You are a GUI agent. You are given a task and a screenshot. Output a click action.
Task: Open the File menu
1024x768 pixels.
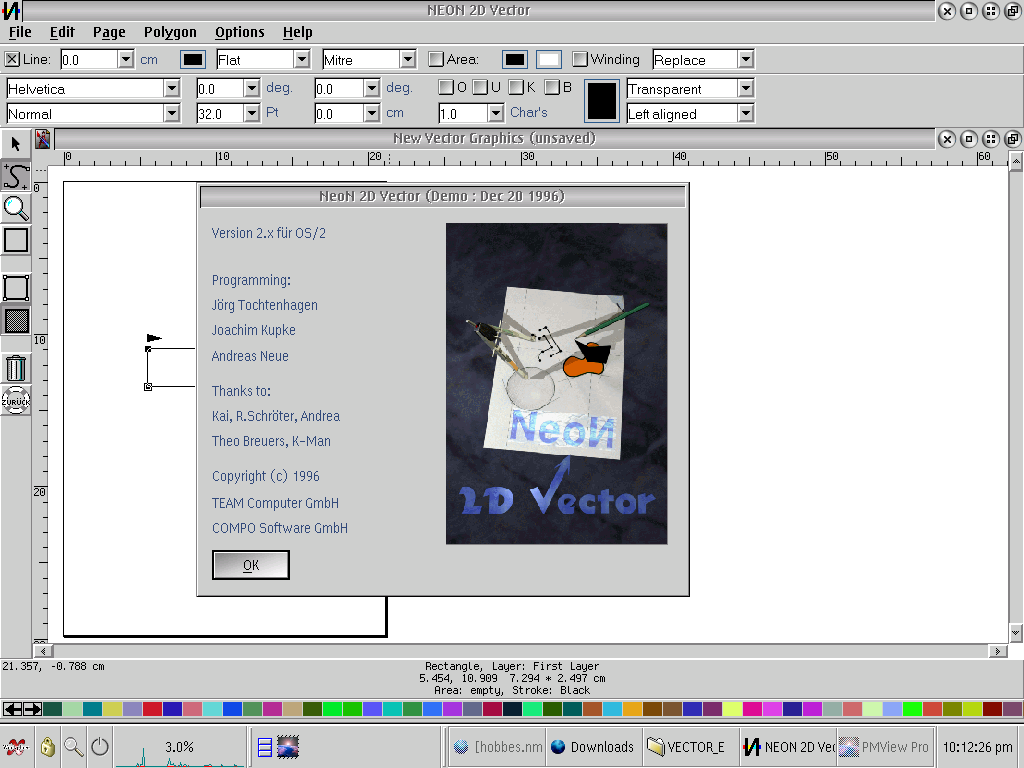[x=20, y=32]
